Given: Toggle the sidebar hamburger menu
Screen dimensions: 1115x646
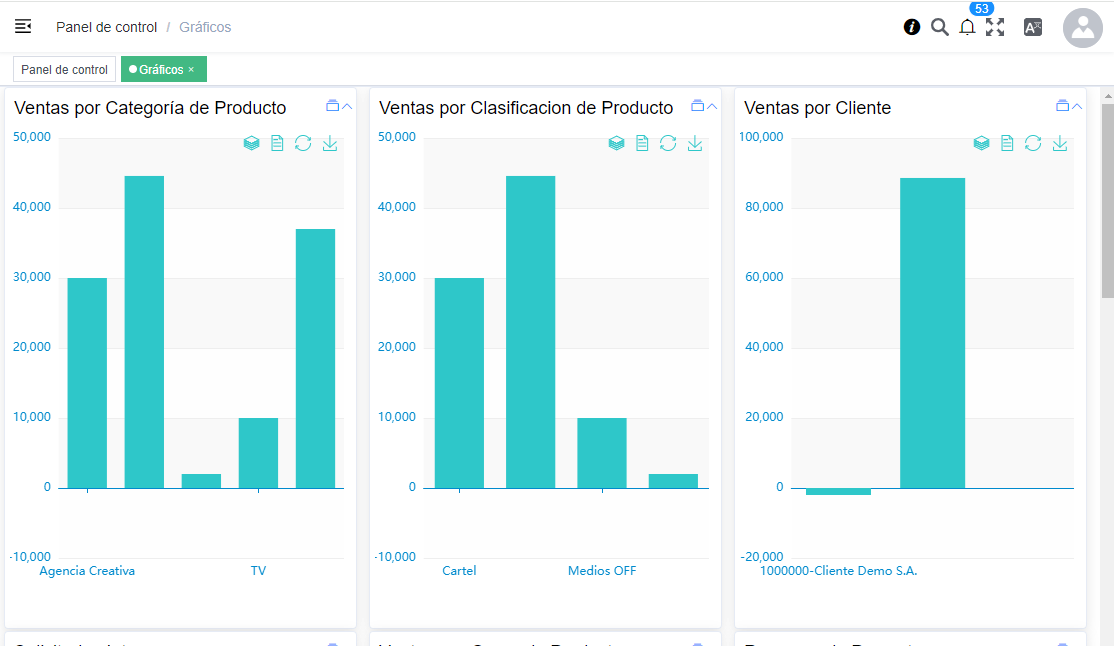Looking at the screenshot, I should [x=23, y=27].
